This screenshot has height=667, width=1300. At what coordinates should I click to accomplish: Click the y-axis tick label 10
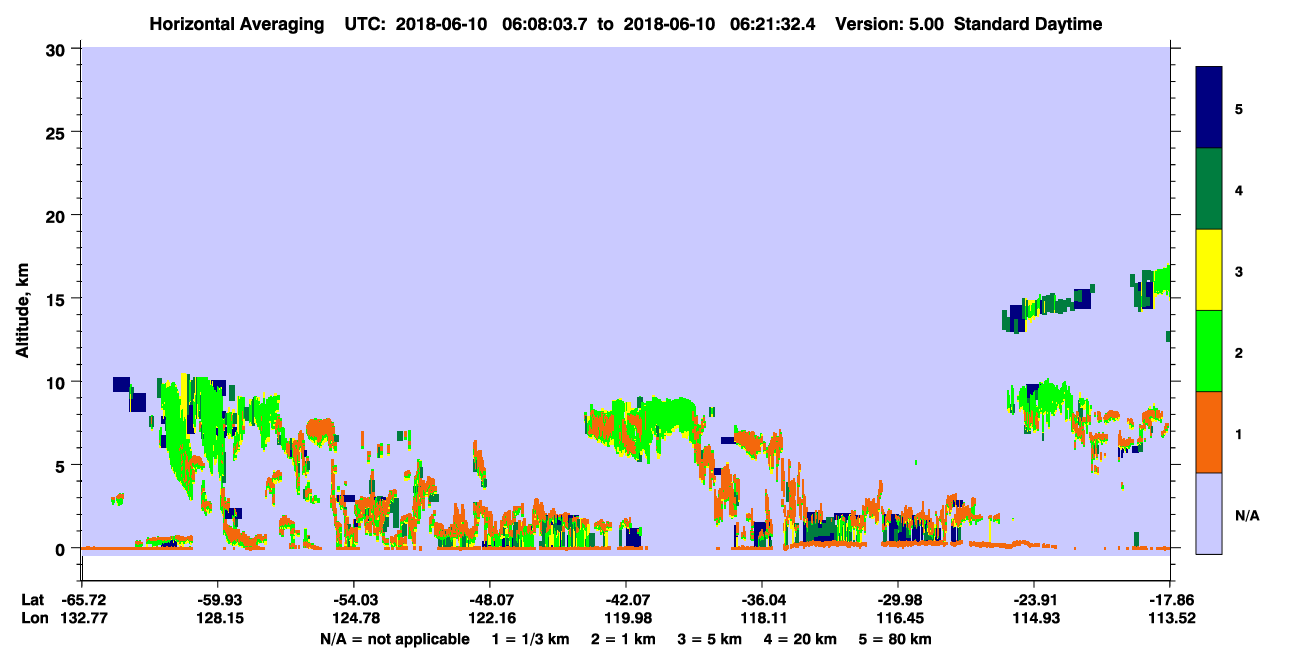57,382
